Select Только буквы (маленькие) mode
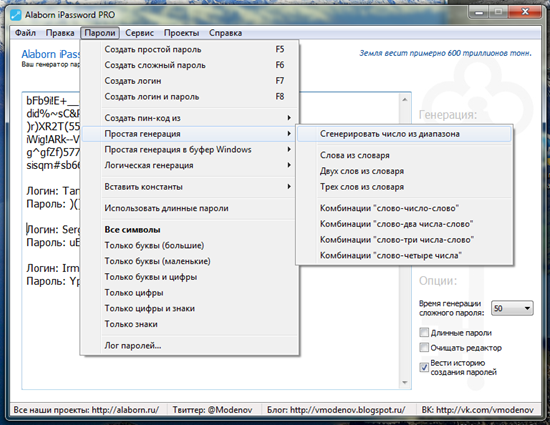Viewport: 550px width, 425px height. pos(190,261)
